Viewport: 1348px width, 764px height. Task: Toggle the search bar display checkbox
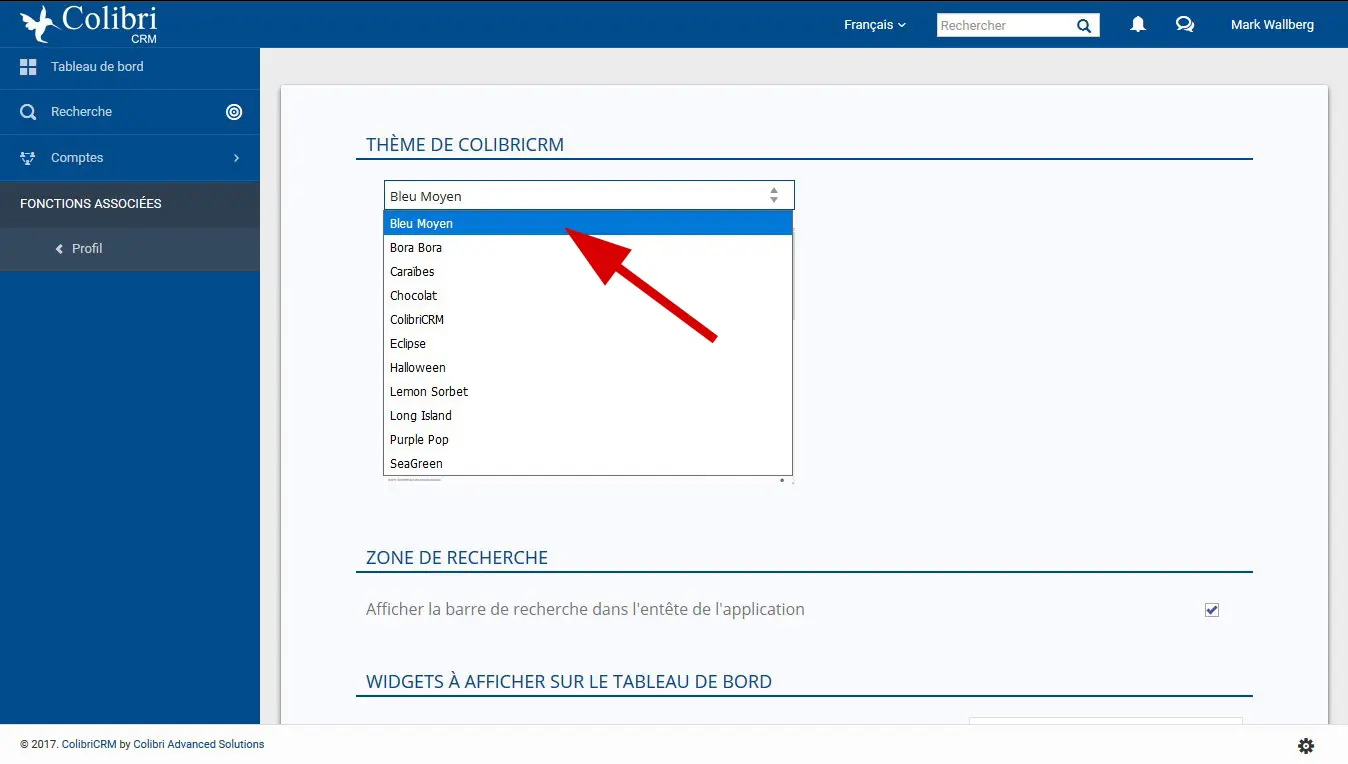click(x=1212, y=610)
